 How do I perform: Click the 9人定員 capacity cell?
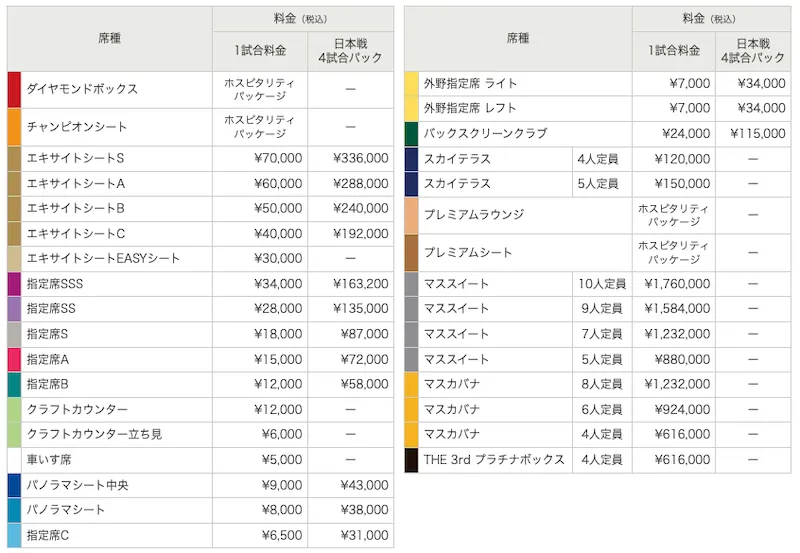(602, 309)
